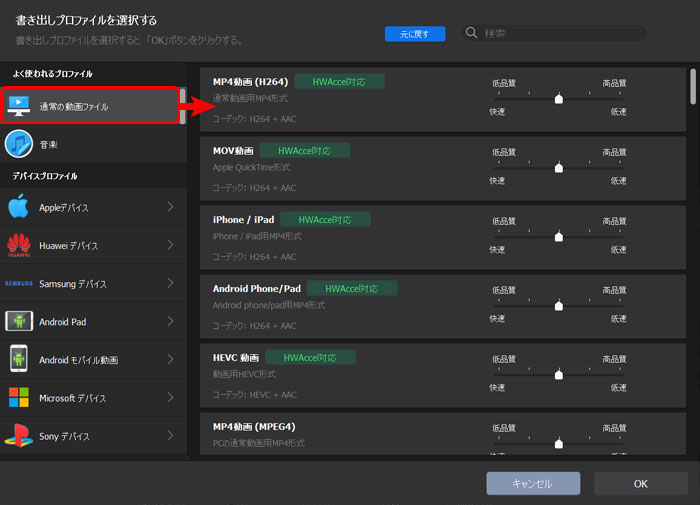The width and height of the screenshot is (700, 505).
Task: Click the quality slider for iPhone / iPad
Action: pyautogui.click(x=558, y=236)
